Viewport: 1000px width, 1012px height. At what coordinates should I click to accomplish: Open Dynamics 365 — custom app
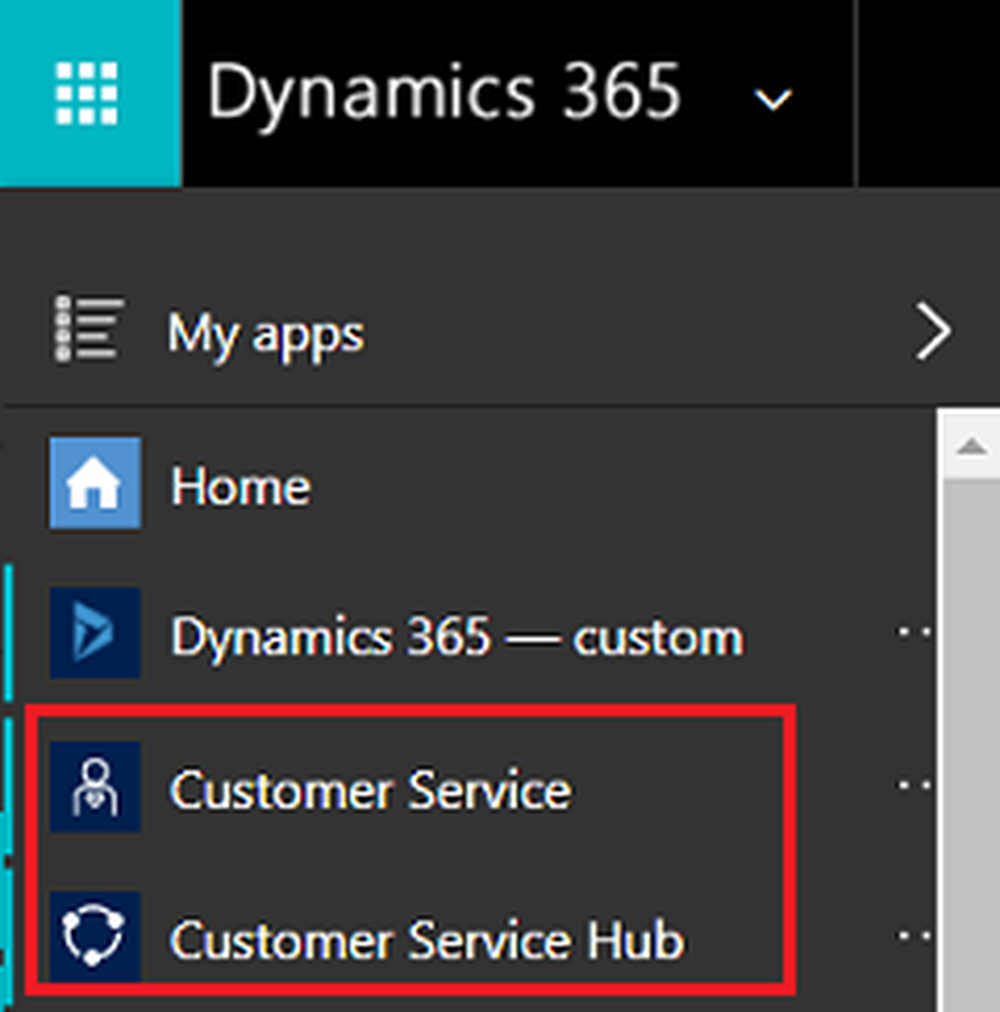[x=457, y=637]
